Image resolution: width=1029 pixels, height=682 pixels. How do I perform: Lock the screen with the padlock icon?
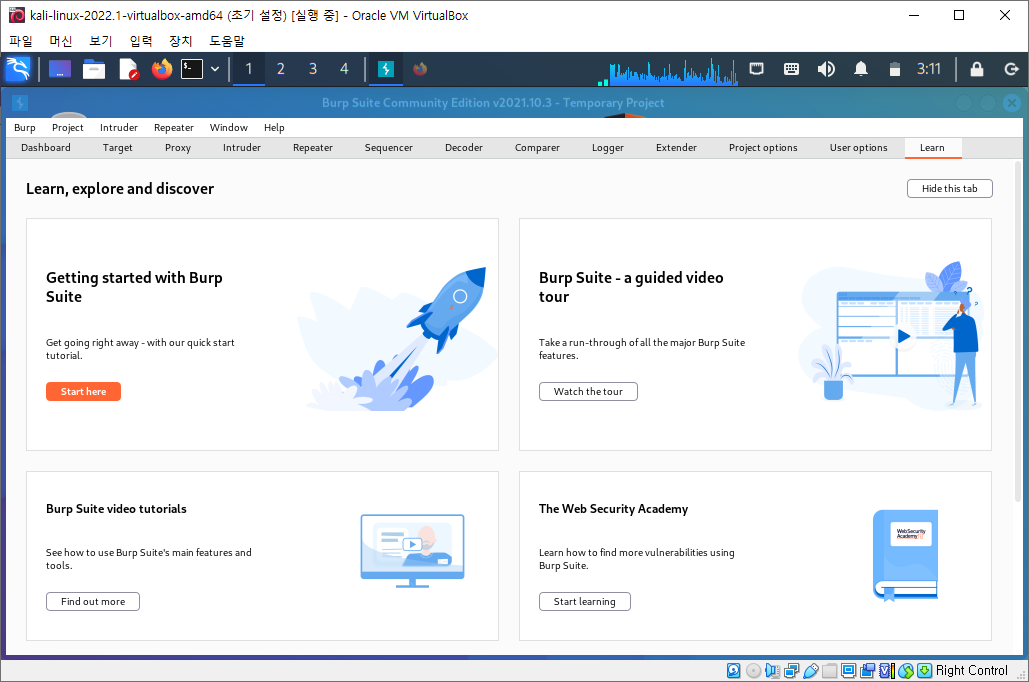pyautogui.click(x=976, y=69)
